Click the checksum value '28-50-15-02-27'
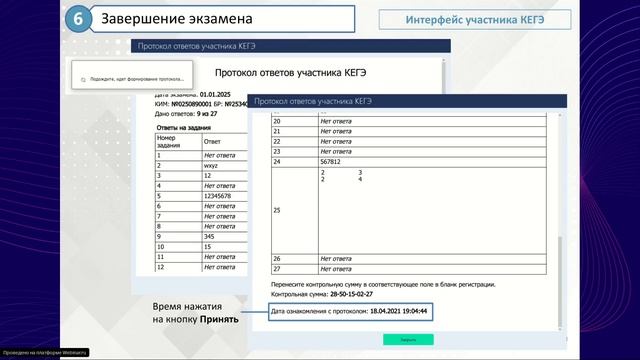This screenshot has width=640, height=360. pos(351,294)
